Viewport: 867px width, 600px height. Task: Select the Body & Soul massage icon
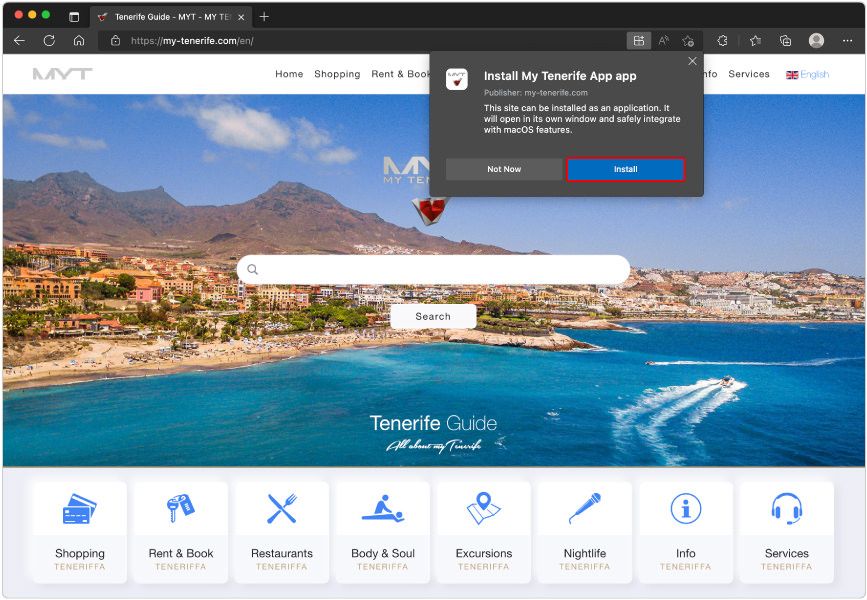coord(382,508)
